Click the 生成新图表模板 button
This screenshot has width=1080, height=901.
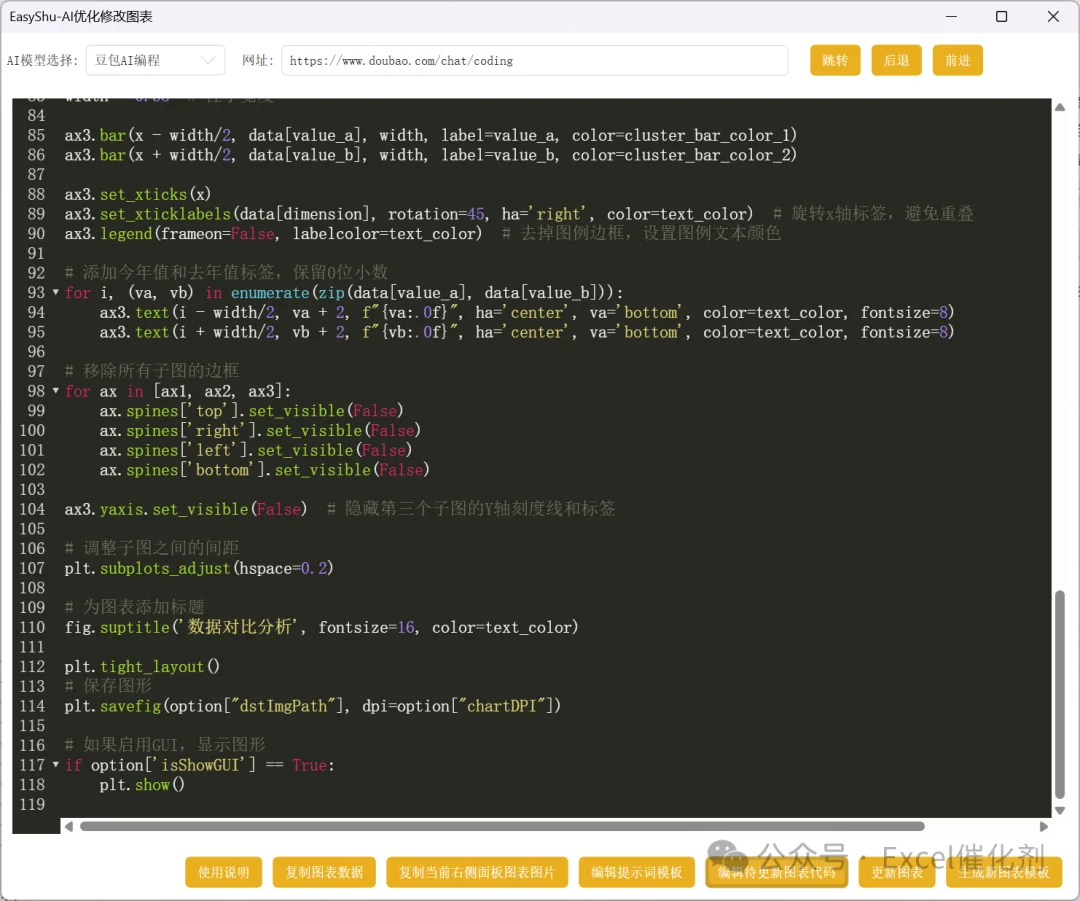1004,872
